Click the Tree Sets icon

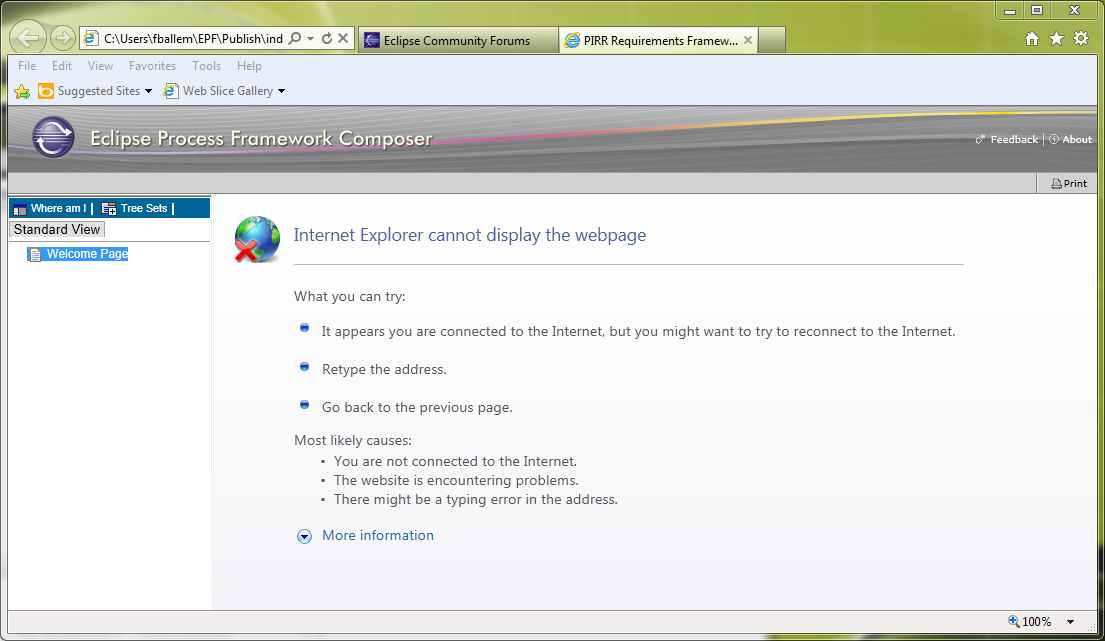point(109,209)
